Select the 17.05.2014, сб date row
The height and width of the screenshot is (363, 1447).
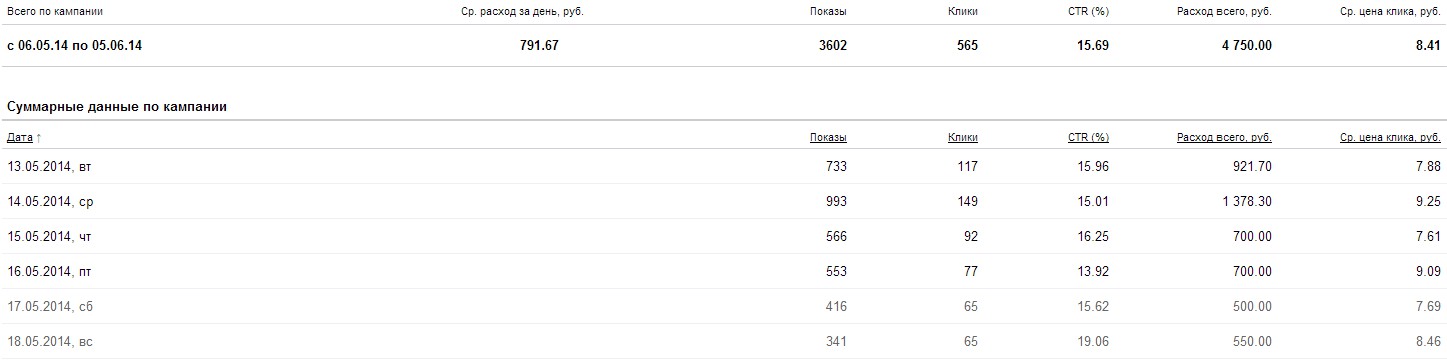[x=723, y=306]
